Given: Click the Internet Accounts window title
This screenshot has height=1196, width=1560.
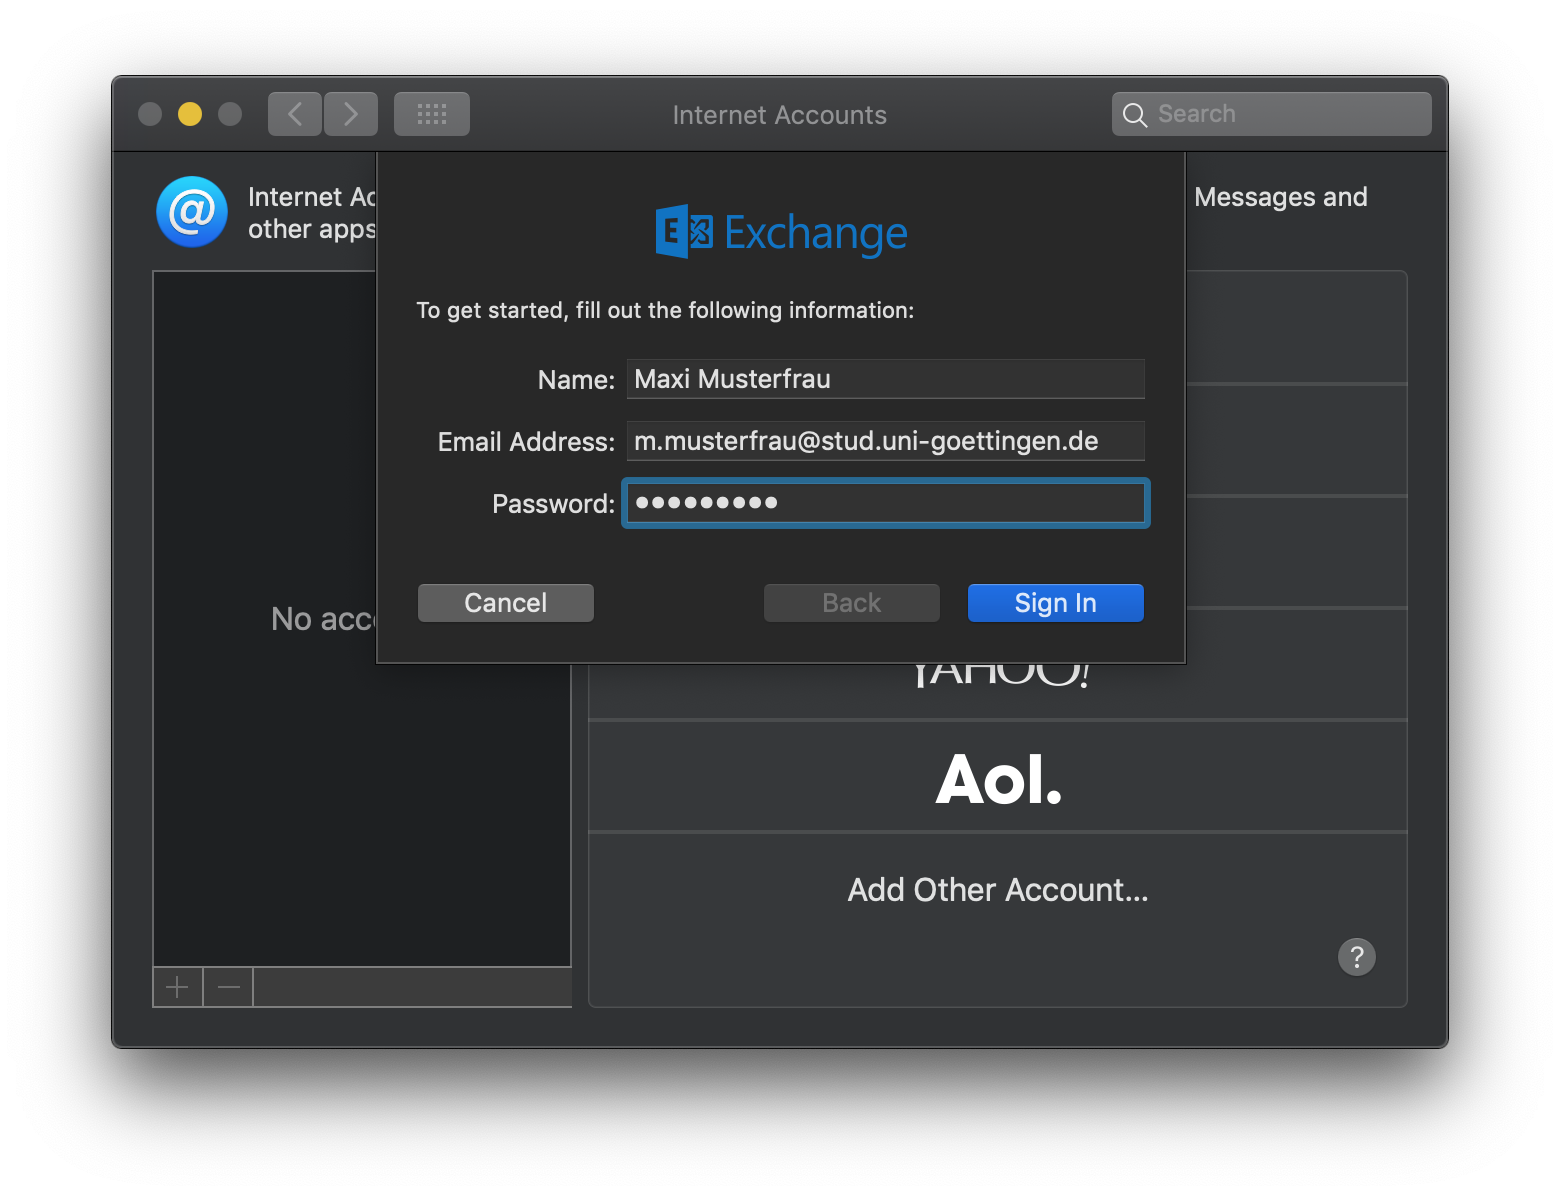Looking at the screenshot, I should click(780, 115).
